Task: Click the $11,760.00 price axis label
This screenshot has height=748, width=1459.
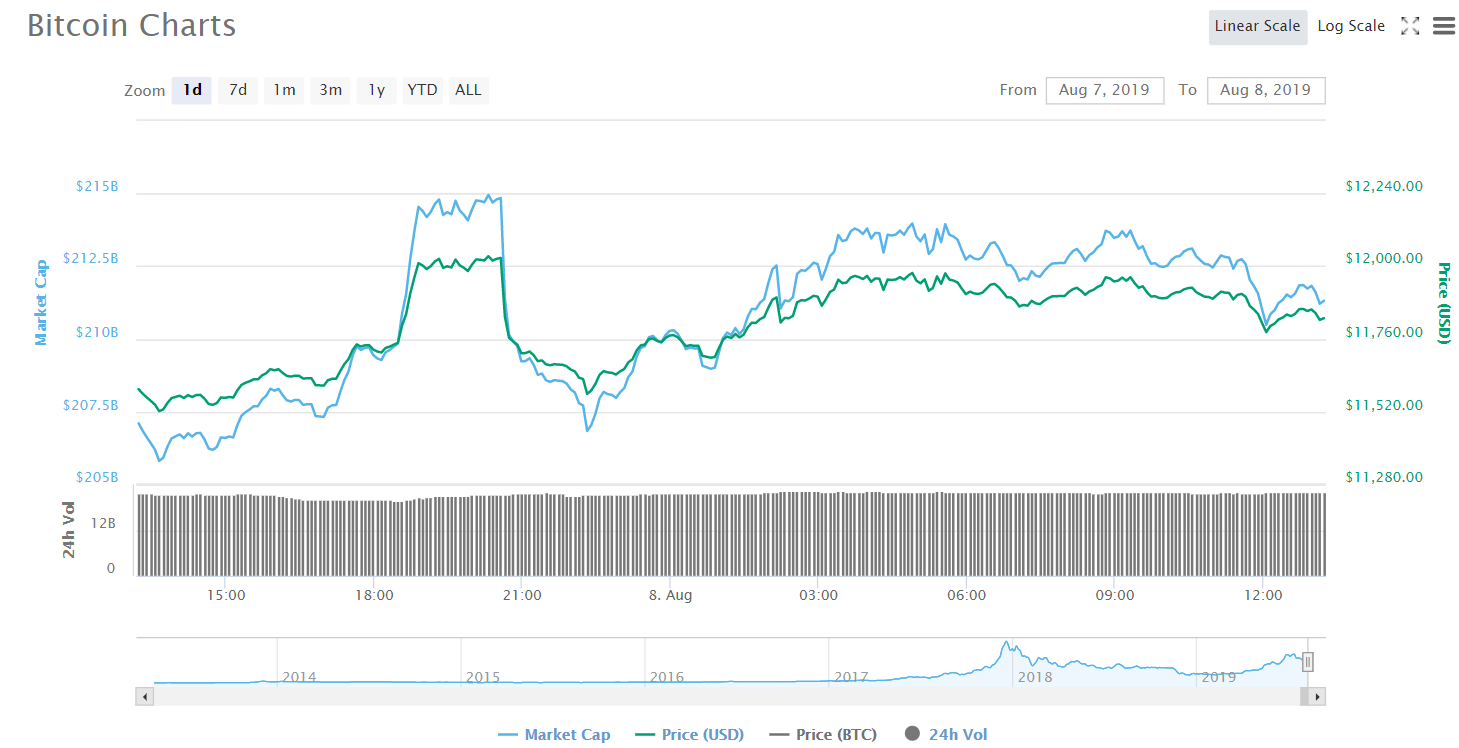Action: (x=1384, y=332)
